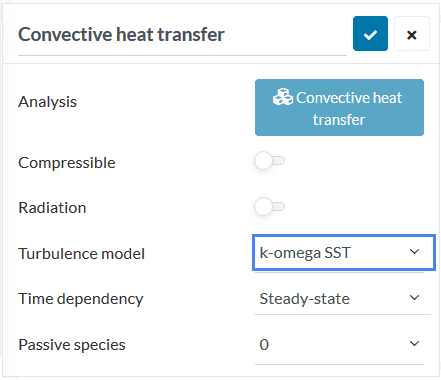Viewport: 441px width, 380px height.
Task: Open the Turbulence model dropdown
Action: pos(344,252)
